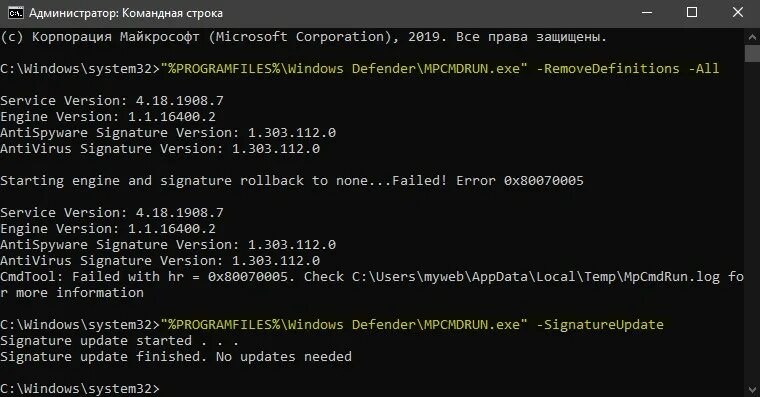Click the empty prompt on the last line
Viewport: 760px width, 397px height.
coord(80,389)
